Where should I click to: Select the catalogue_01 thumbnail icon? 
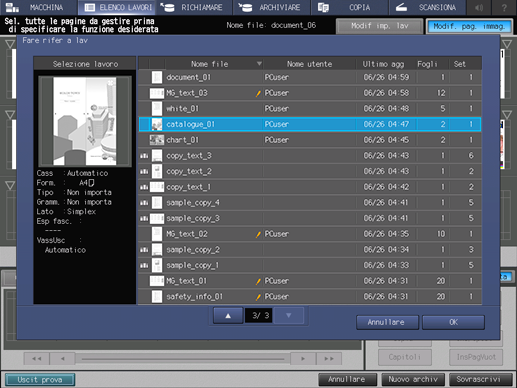pyautogui.click(x=157, y=124)
